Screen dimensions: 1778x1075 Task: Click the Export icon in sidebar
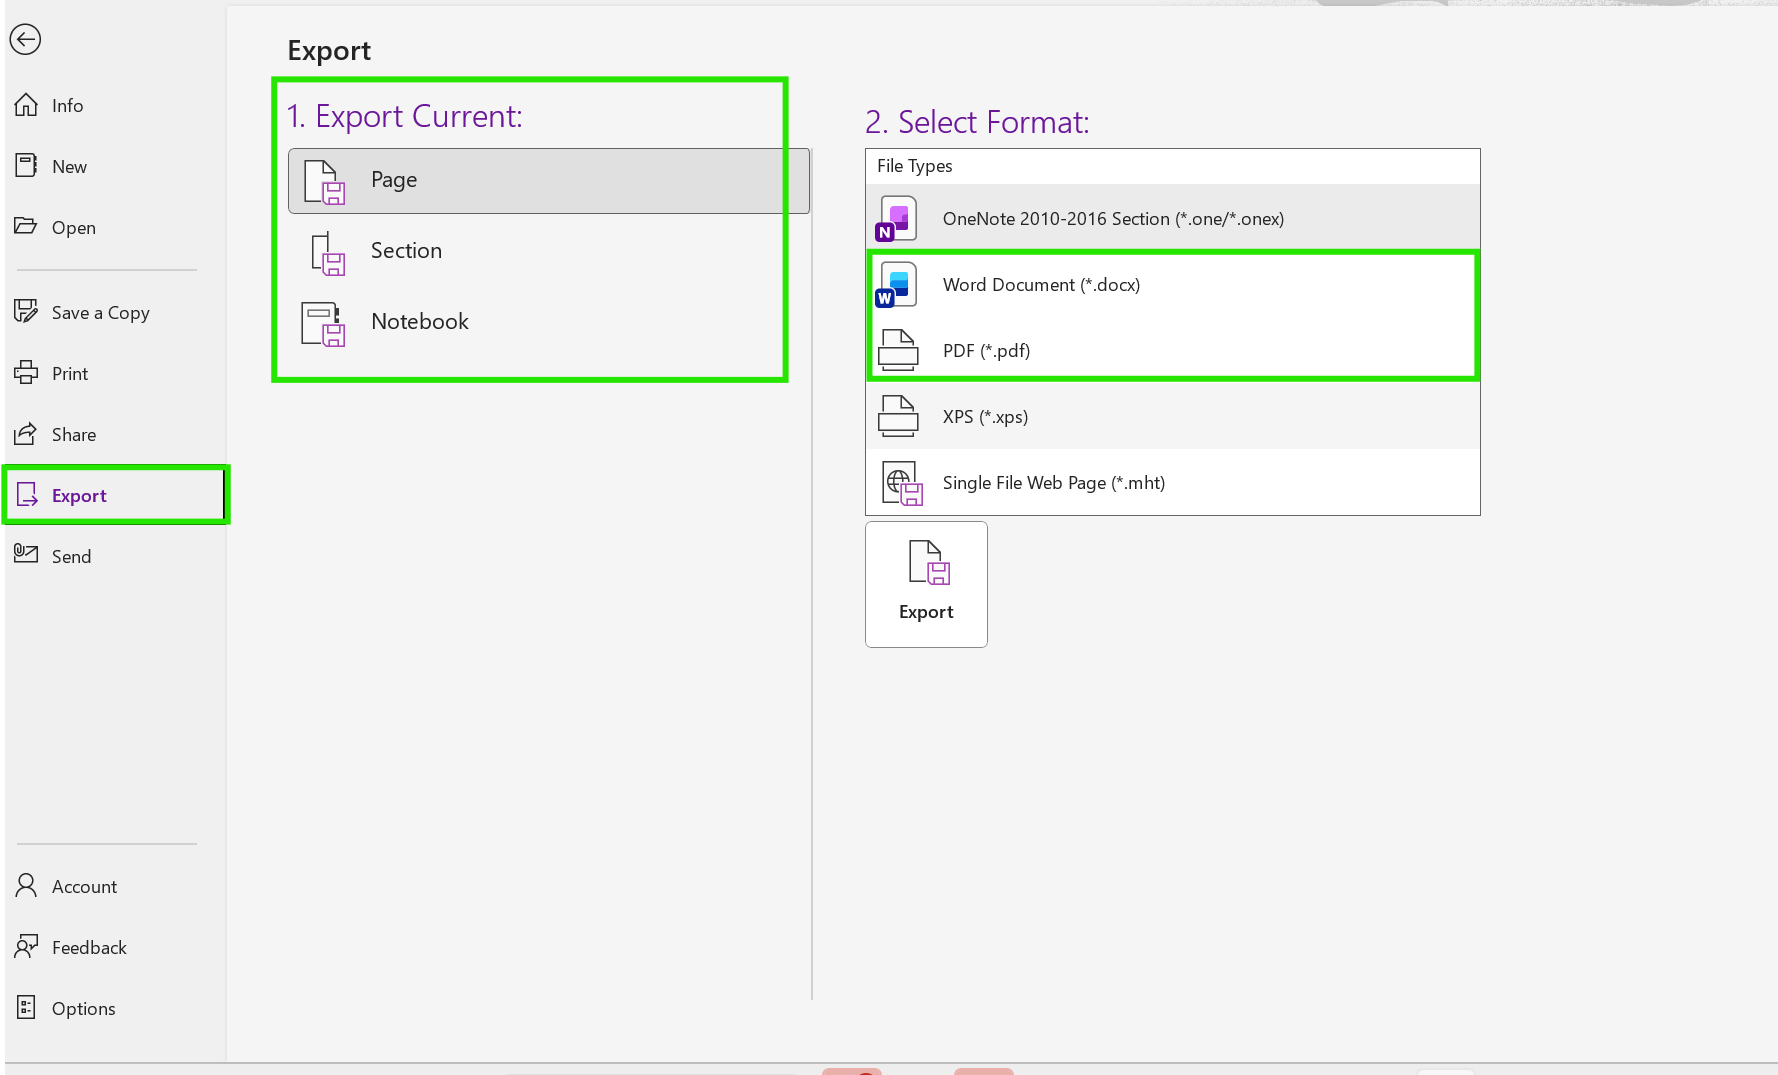point(27,494)
